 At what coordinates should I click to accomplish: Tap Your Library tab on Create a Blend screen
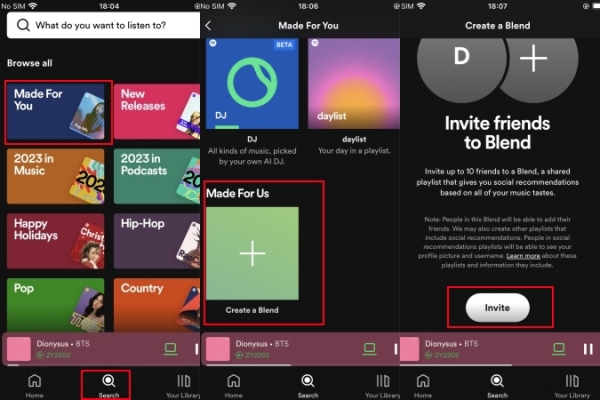[572, 386]
